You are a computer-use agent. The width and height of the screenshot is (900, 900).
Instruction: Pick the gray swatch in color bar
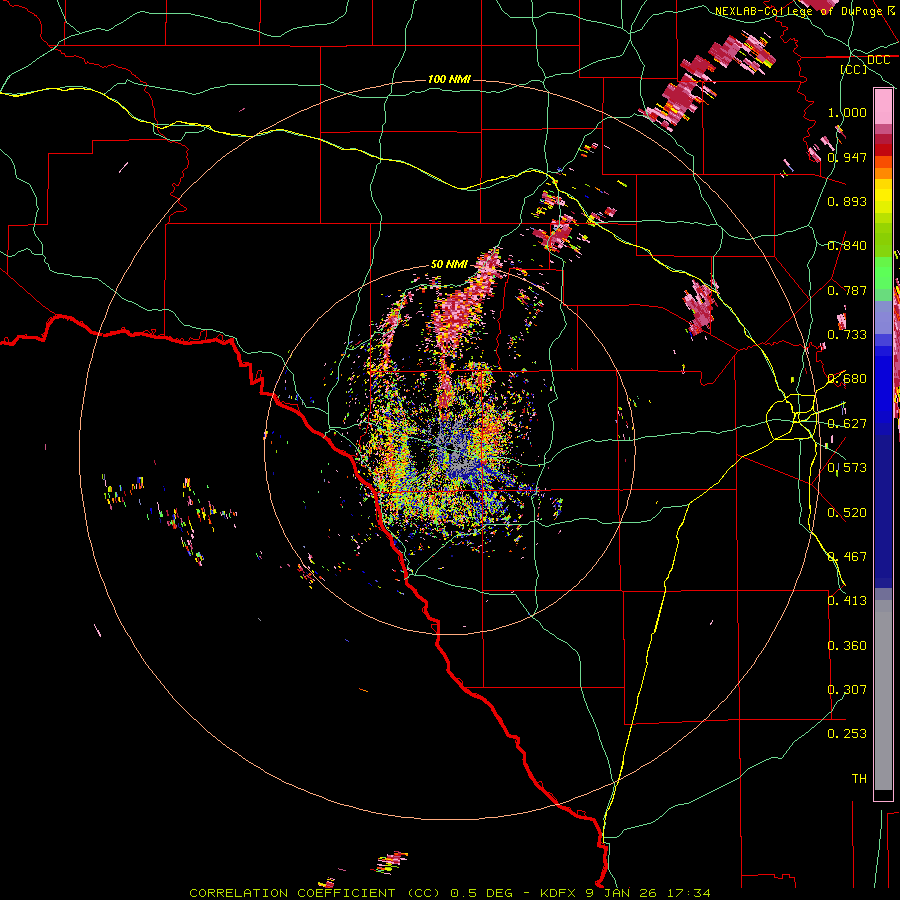[883, 695]
